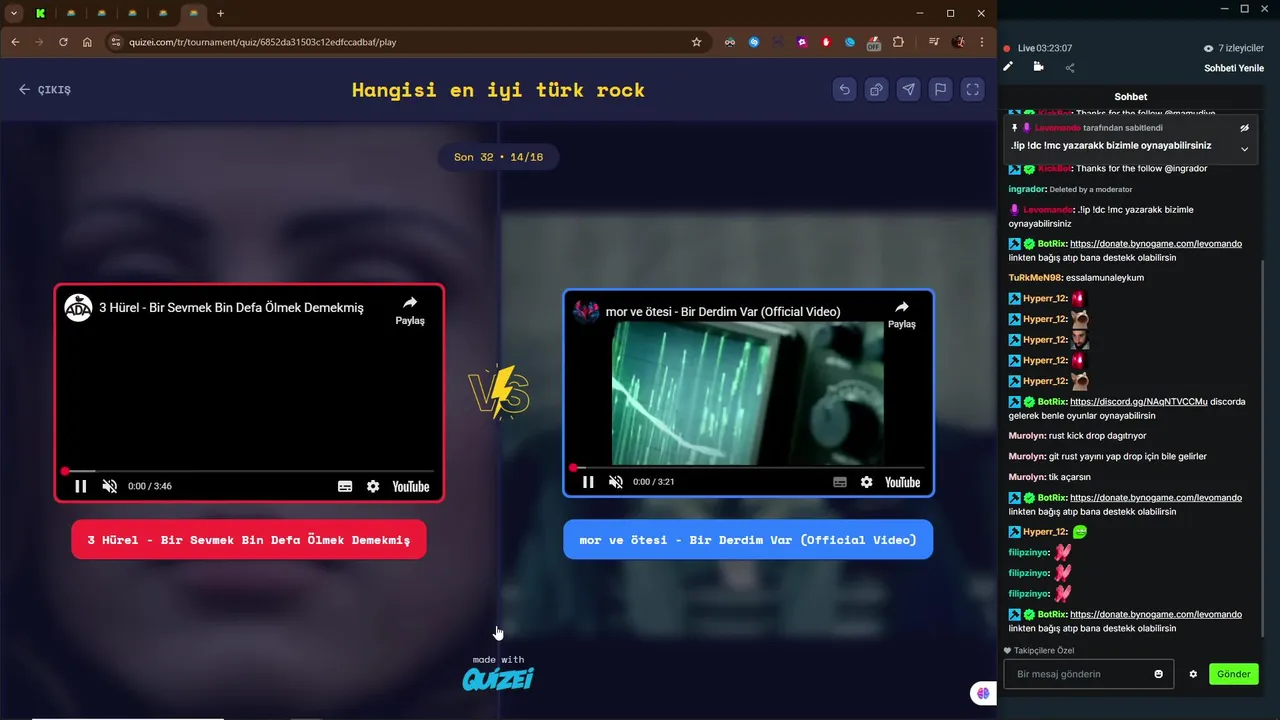Viewport: 1280px width, 720px height.
Task: Send message with Gönder button
Action: coord(1234,674)
